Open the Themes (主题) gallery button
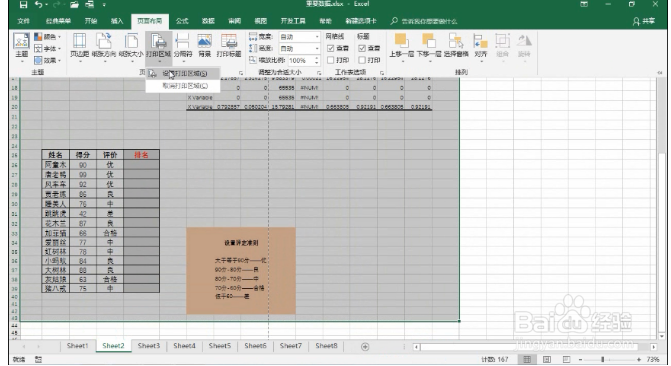671x366 pixels. click(x=21, y=48)
